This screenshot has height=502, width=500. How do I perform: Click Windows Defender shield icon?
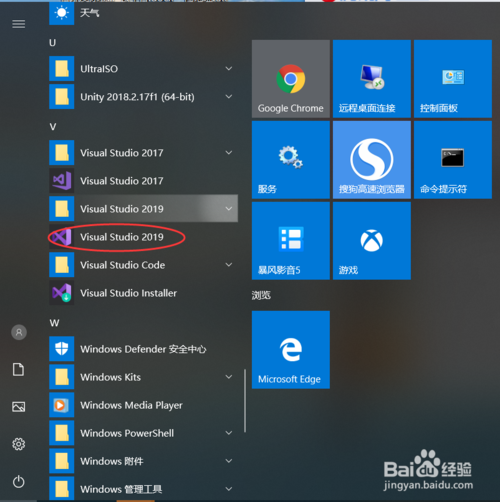[x=62, y=349]
